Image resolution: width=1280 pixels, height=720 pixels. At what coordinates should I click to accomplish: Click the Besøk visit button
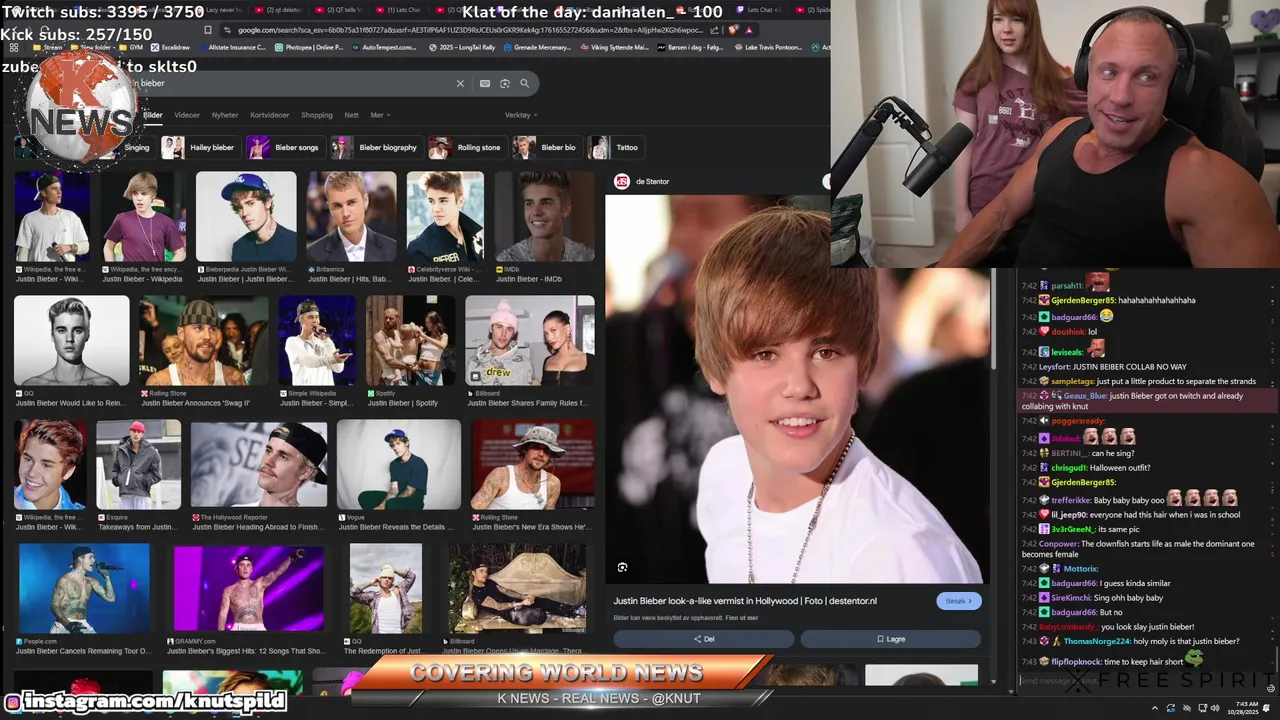(x=958, y=601)
